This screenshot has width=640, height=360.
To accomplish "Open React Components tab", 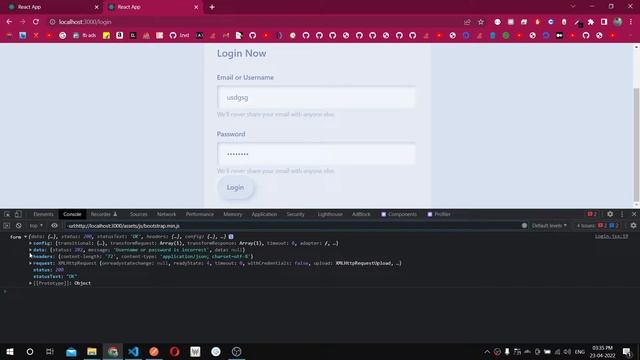I will click(399, 214).
